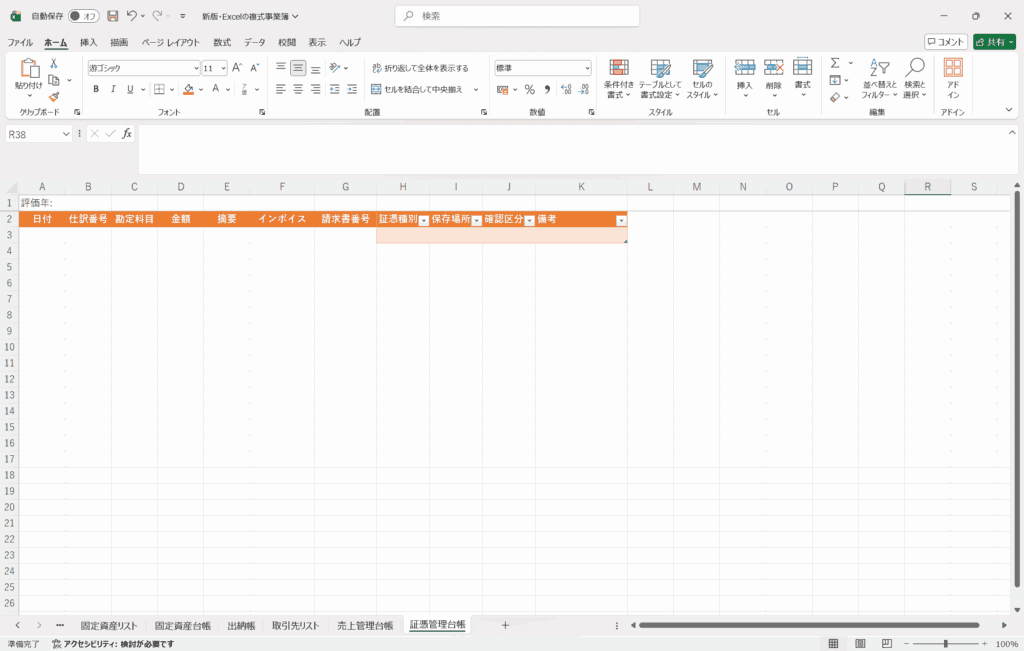Select the Format Painter brush icon
The height and width of the screenshot is (651, 1024).
tap(54, 97)
